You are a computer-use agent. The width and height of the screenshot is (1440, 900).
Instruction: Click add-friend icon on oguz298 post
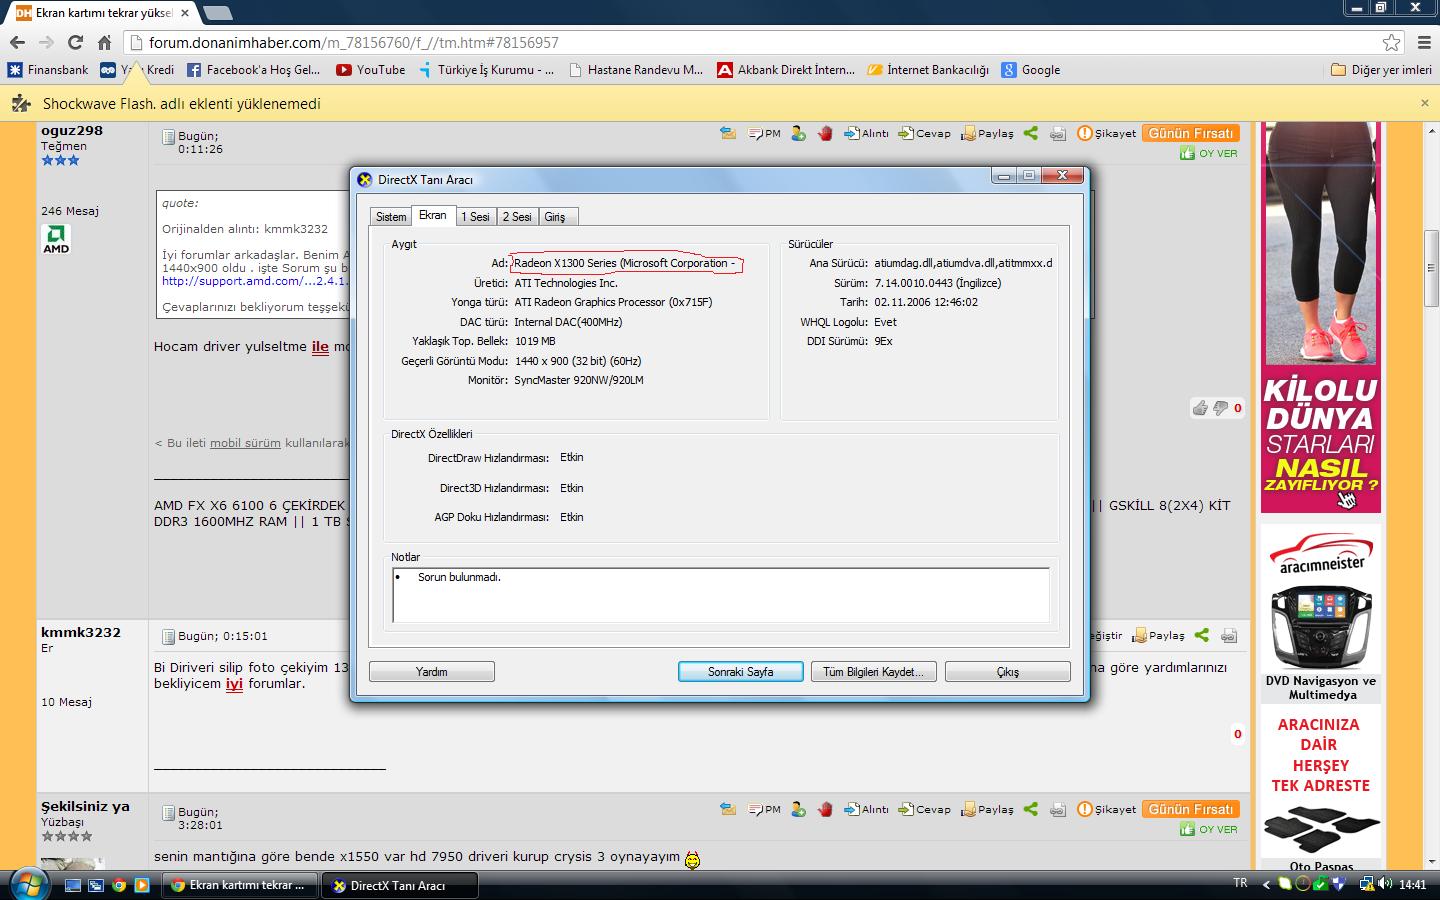tap(798, 133)
